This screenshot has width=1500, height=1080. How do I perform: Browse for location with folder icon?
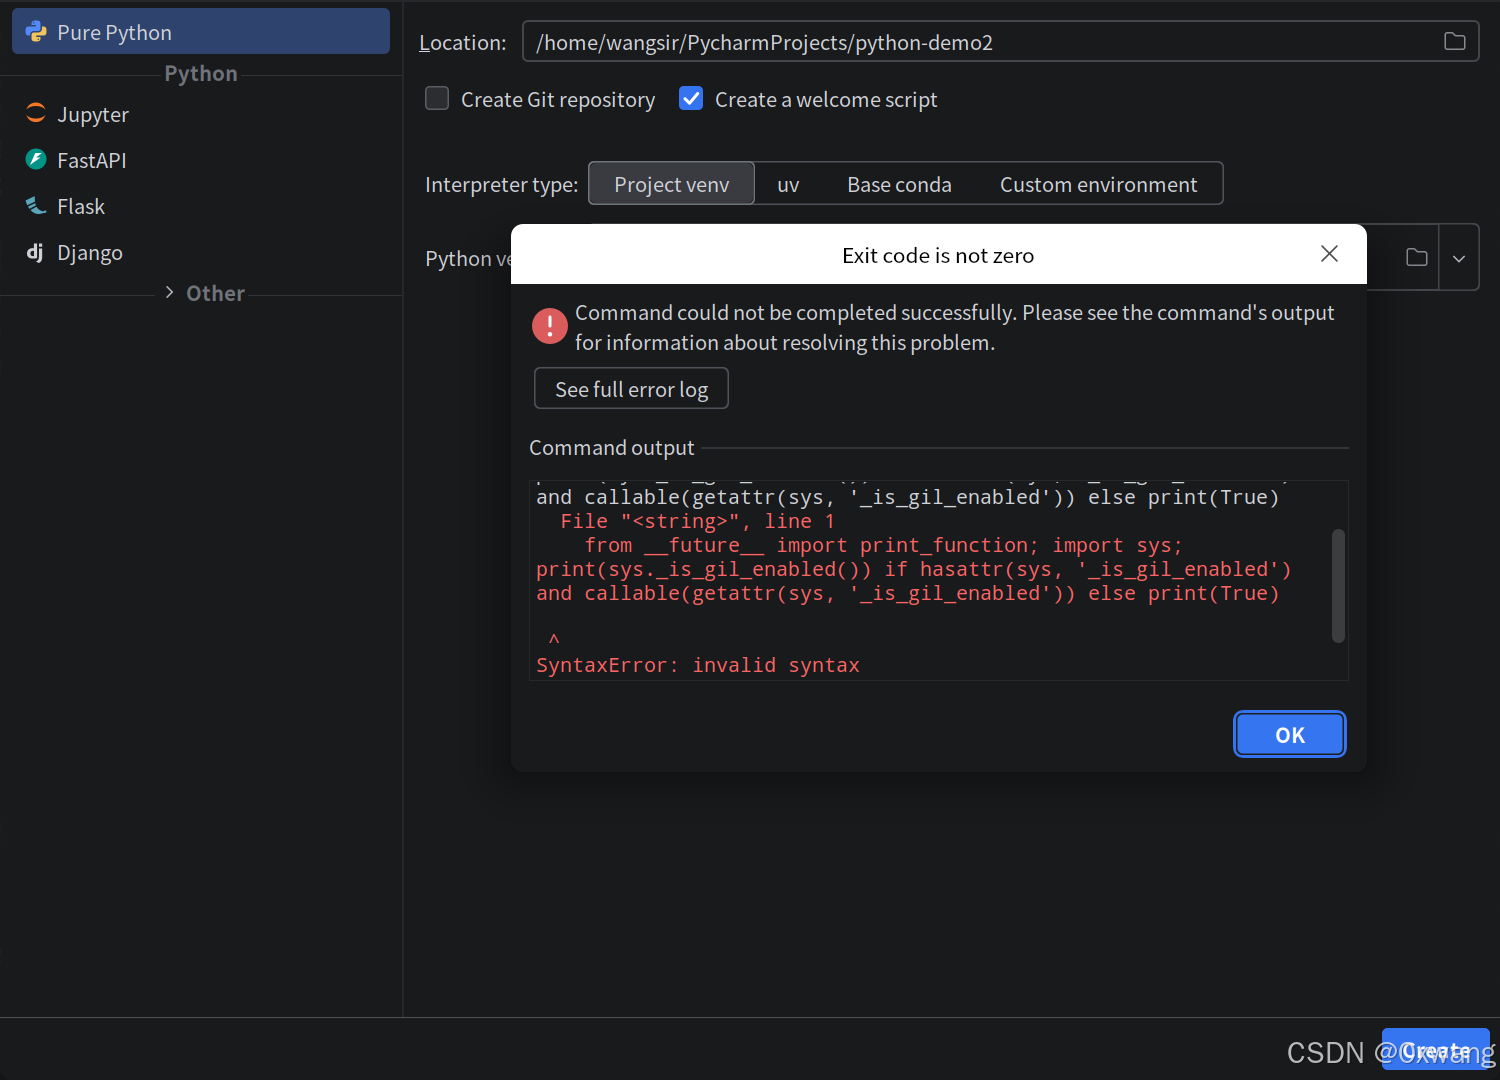(x=1454, y=41)
